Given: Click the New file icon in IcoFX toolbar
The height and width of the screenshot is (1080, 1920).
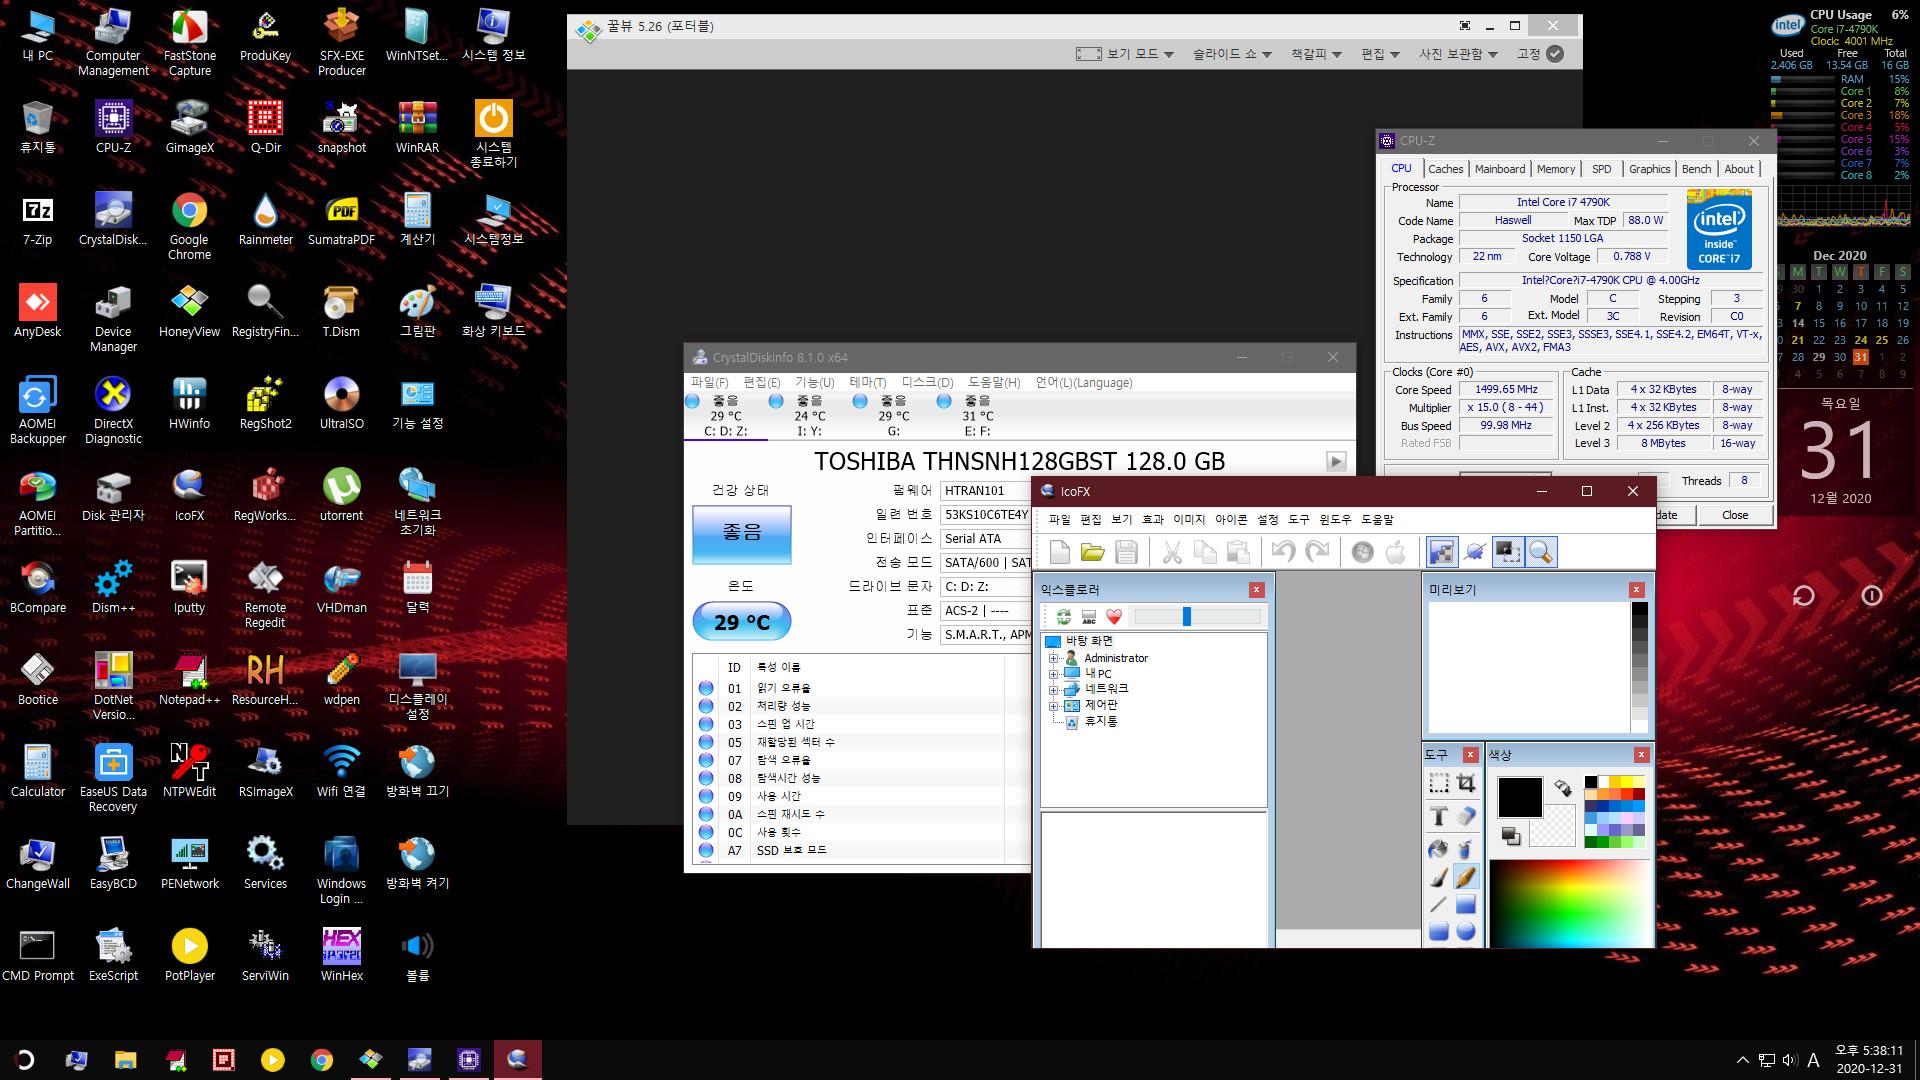Looking at the screenshot, I should coord(1060,552).
